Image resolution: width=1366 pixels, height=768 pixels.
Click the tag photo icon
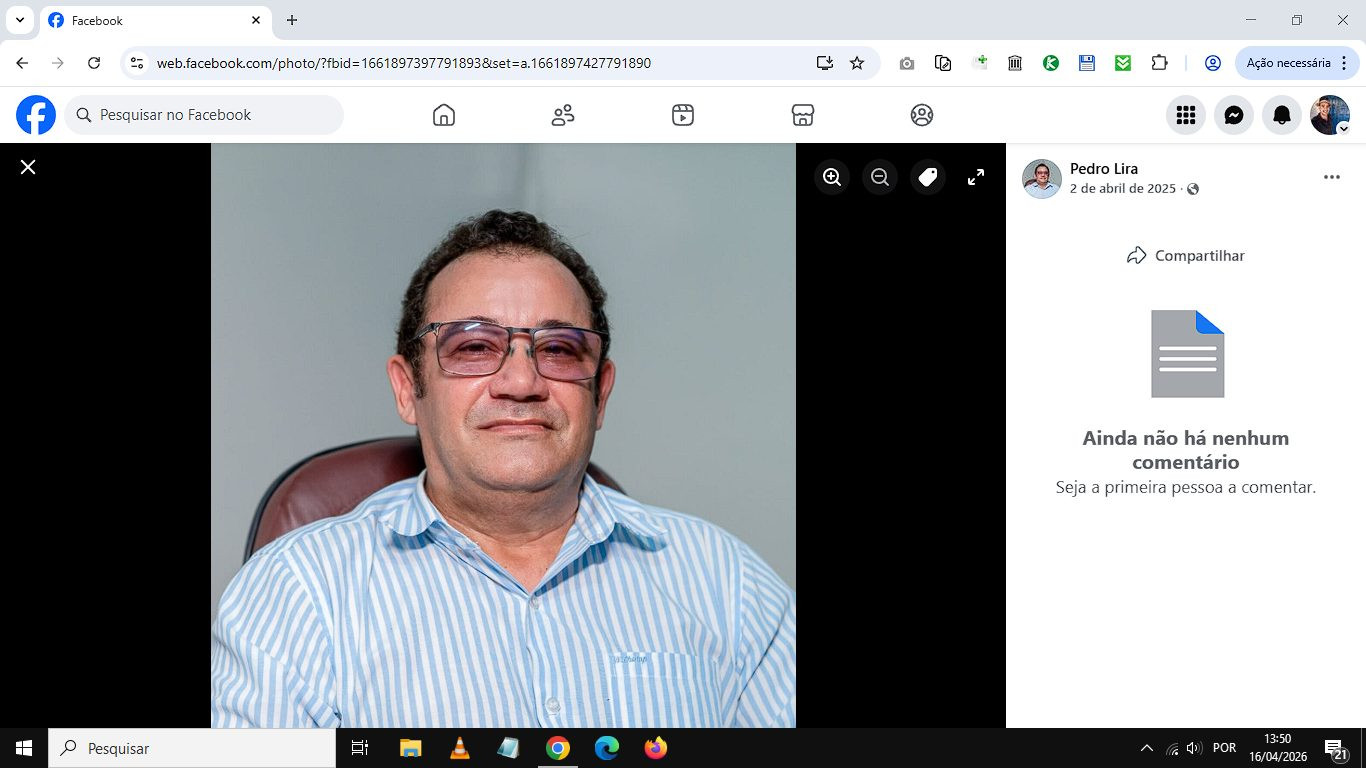(928, 177)
